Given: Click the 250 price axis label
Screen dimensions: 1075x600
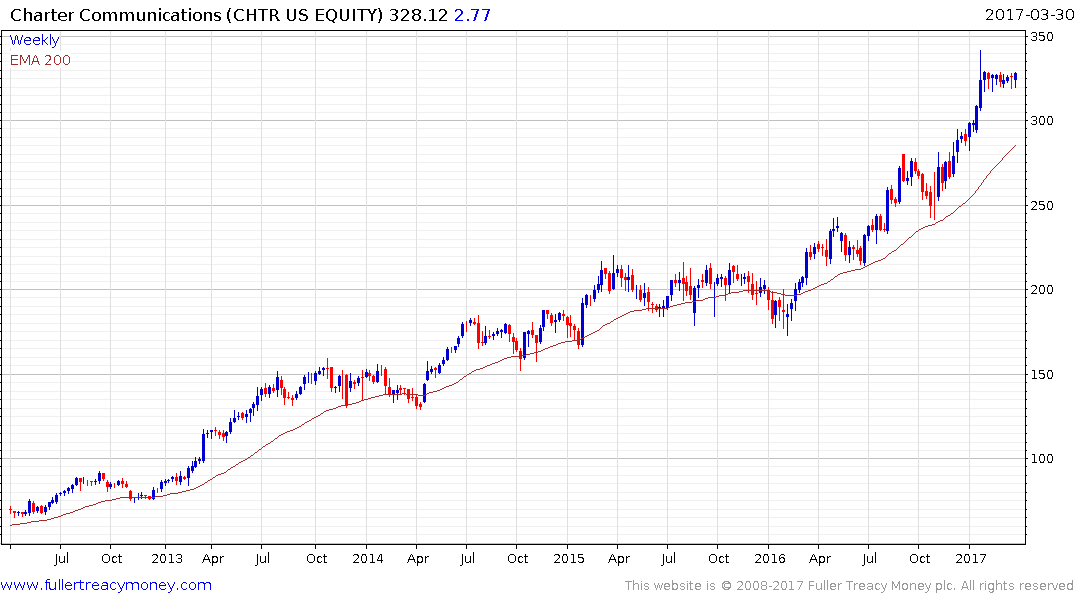Looking at the screenshot, I should [x=1042, y=205].
